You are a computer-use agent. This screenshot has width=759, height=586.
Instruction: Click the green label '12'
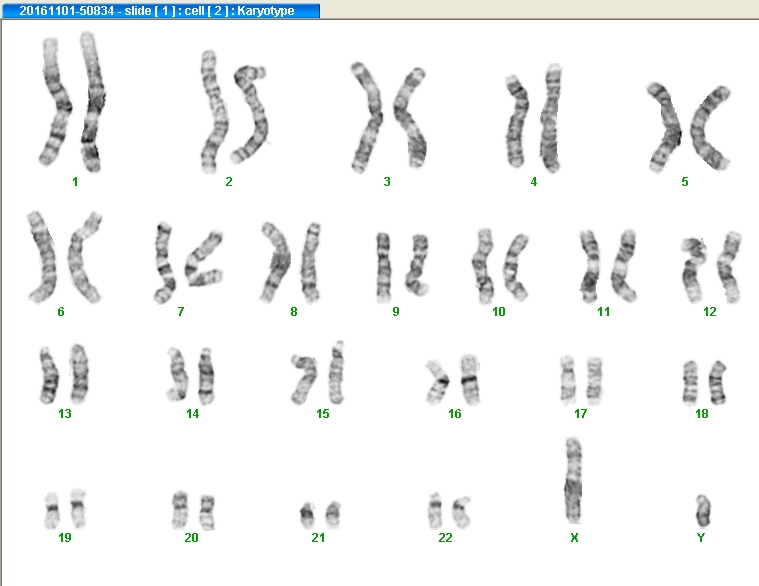tap(710, 312)
